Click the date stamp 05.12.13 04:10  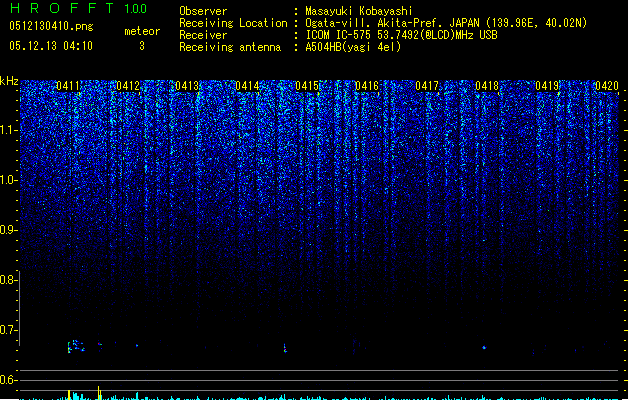coord(51,46)
